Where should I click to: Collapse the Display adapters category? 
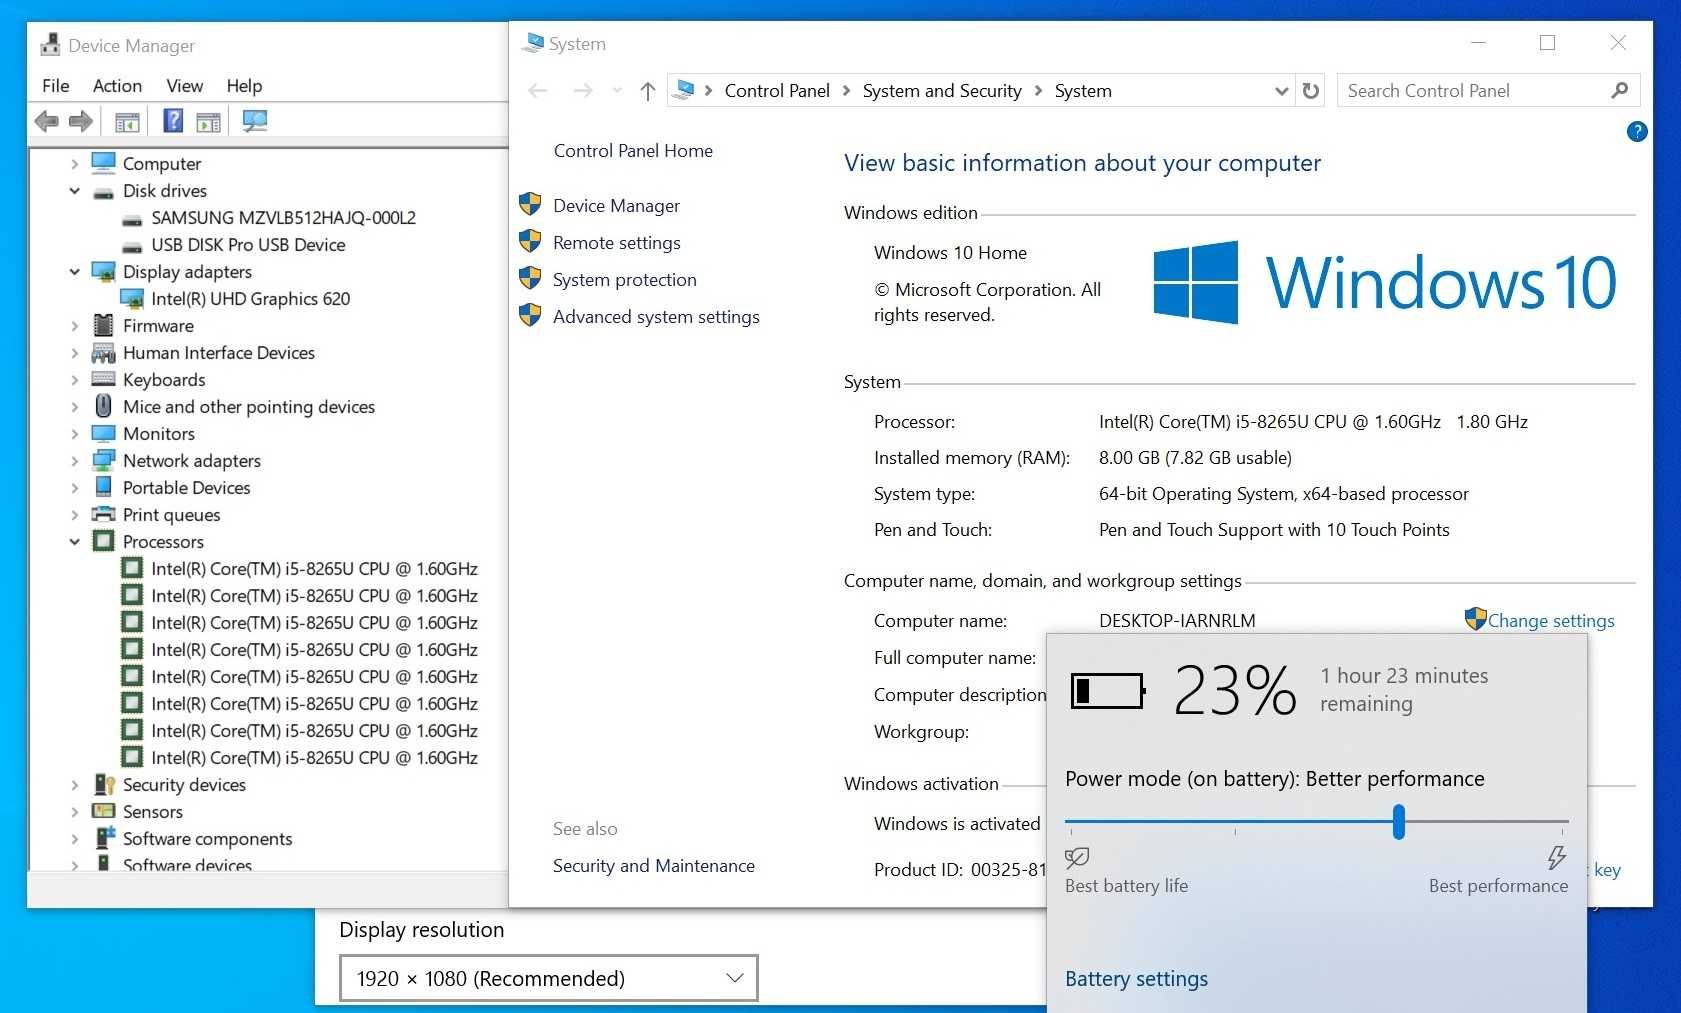pos(75,271)
